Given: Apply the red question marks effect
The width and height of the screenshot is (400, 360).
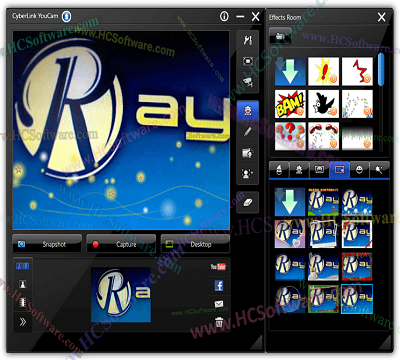Looking at the screenshot, I should click(290, 136).
